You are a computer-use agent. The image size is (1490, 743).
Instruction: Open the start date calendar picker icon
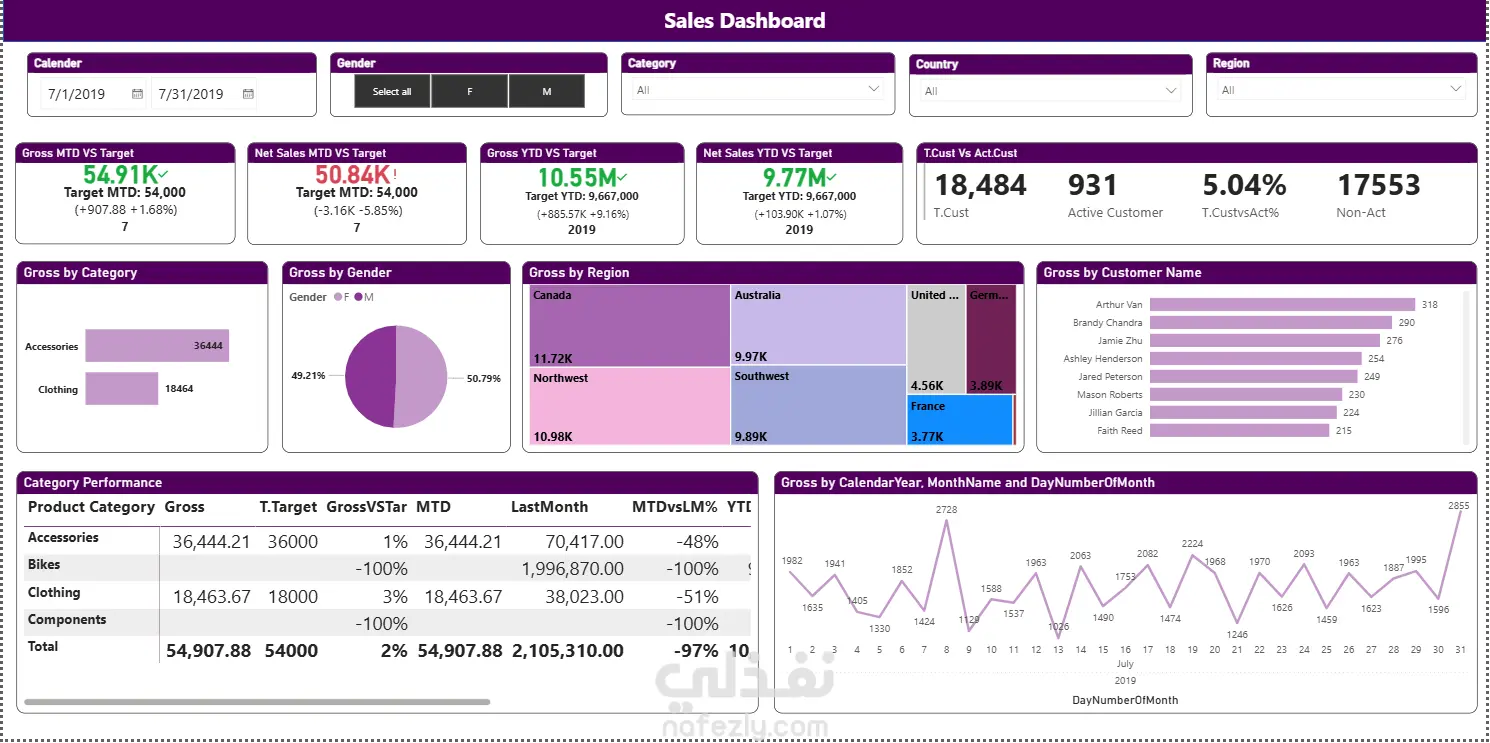(x=137, y=95)
